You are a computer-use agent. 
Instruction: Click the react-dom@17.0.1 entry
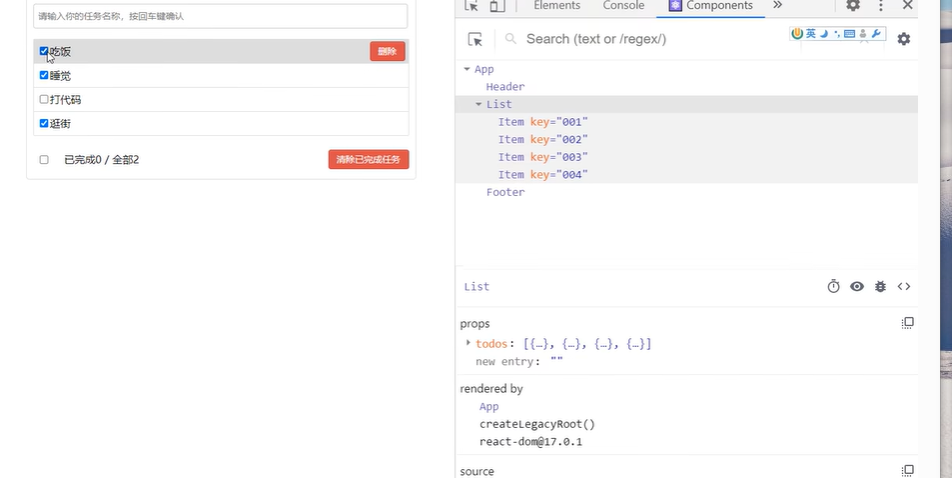coord(531,442)
